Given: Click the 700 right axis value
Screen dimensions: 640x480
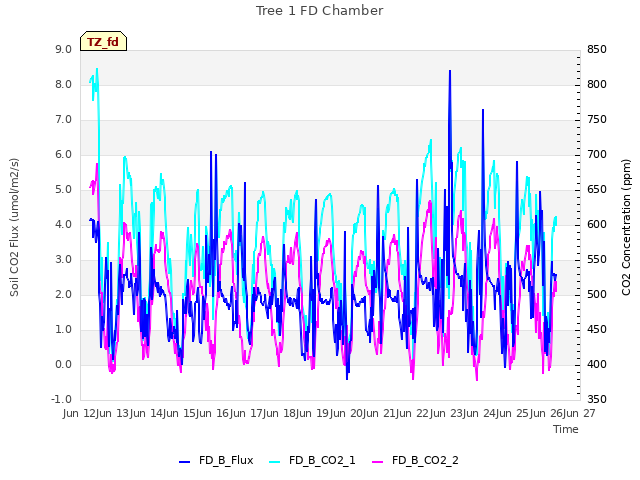Looking at the screenshot, I should 597,155.
